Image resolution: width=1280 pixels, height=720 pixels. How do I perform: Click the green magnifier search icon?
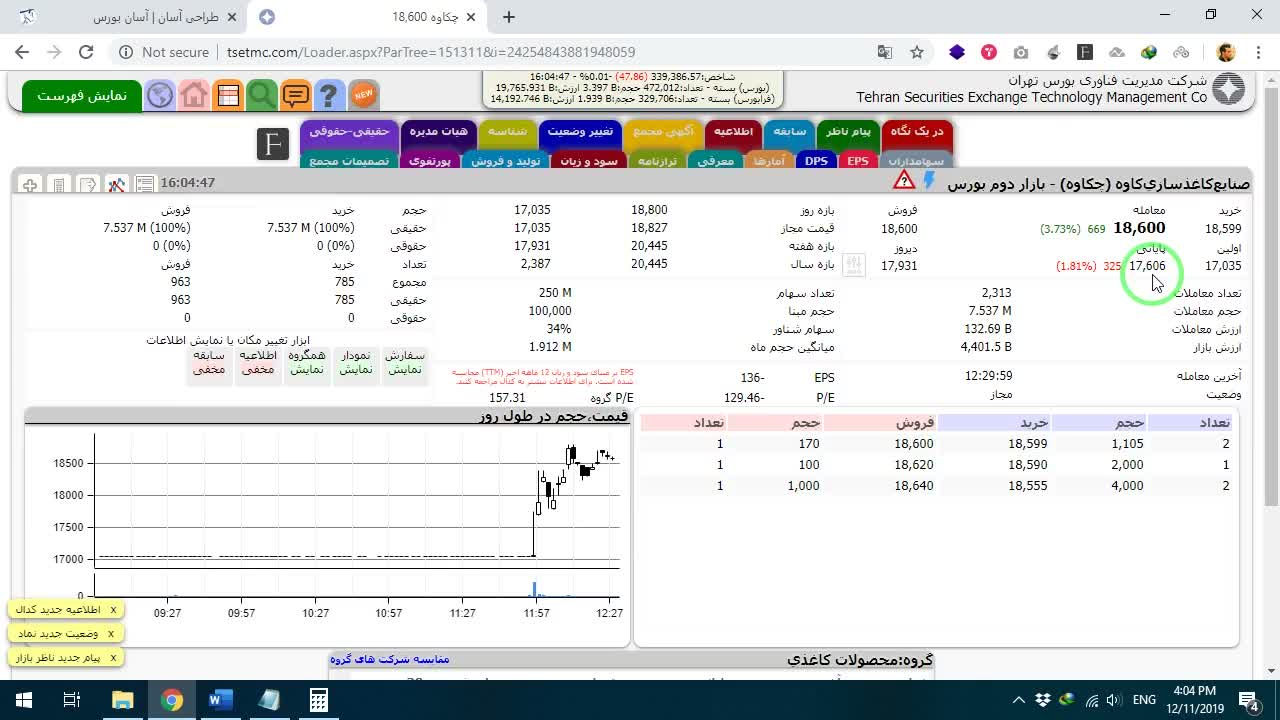pyautogui.click(x=262, y=95)
